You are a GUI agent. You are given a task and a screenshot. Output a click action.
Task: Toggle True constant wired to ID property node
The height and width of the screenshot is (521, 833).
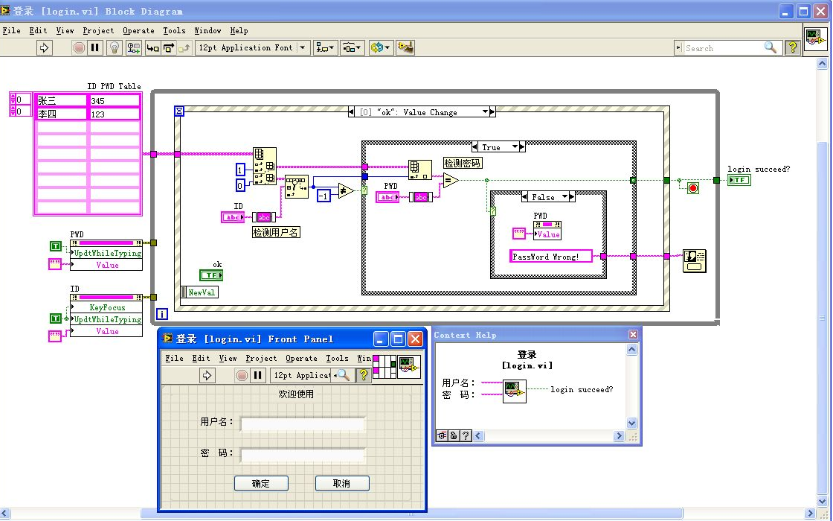click(x=56, y=318)
